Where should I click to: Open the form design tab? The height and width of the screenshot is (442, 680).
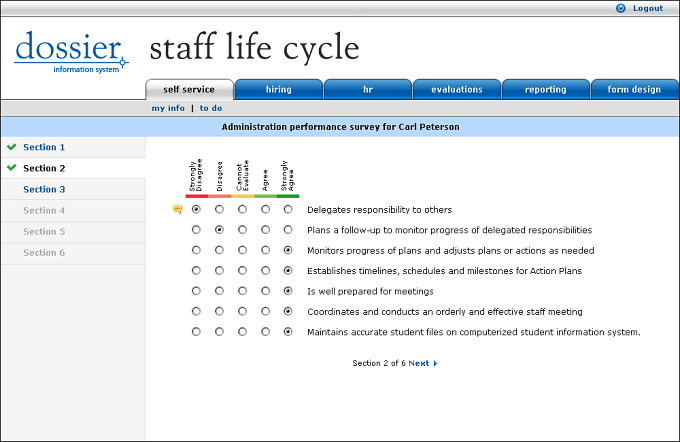[x=634, y=89]
